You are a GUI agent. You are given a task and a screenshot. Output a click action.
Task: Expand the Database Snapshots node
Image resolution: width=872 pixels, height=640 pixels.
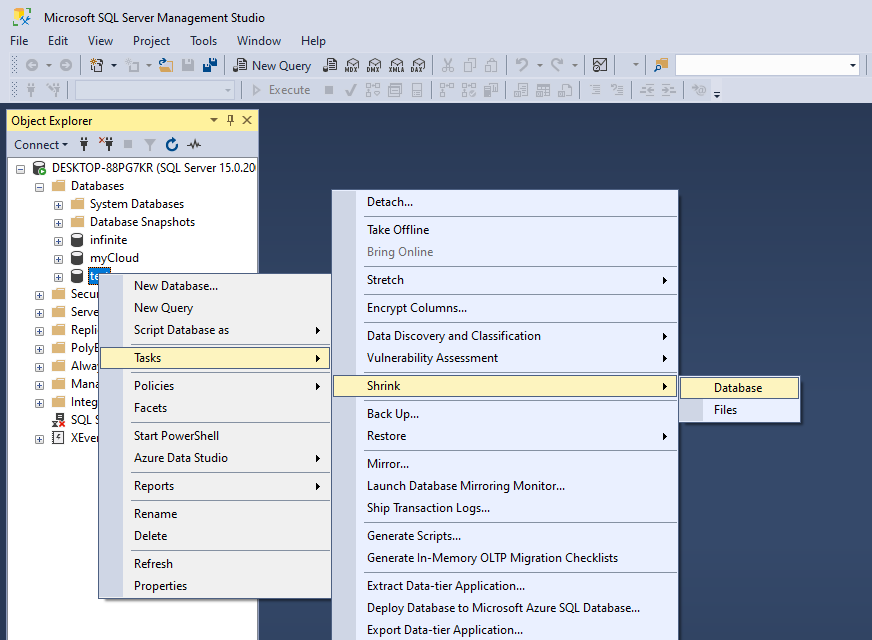tap(58, 223)
